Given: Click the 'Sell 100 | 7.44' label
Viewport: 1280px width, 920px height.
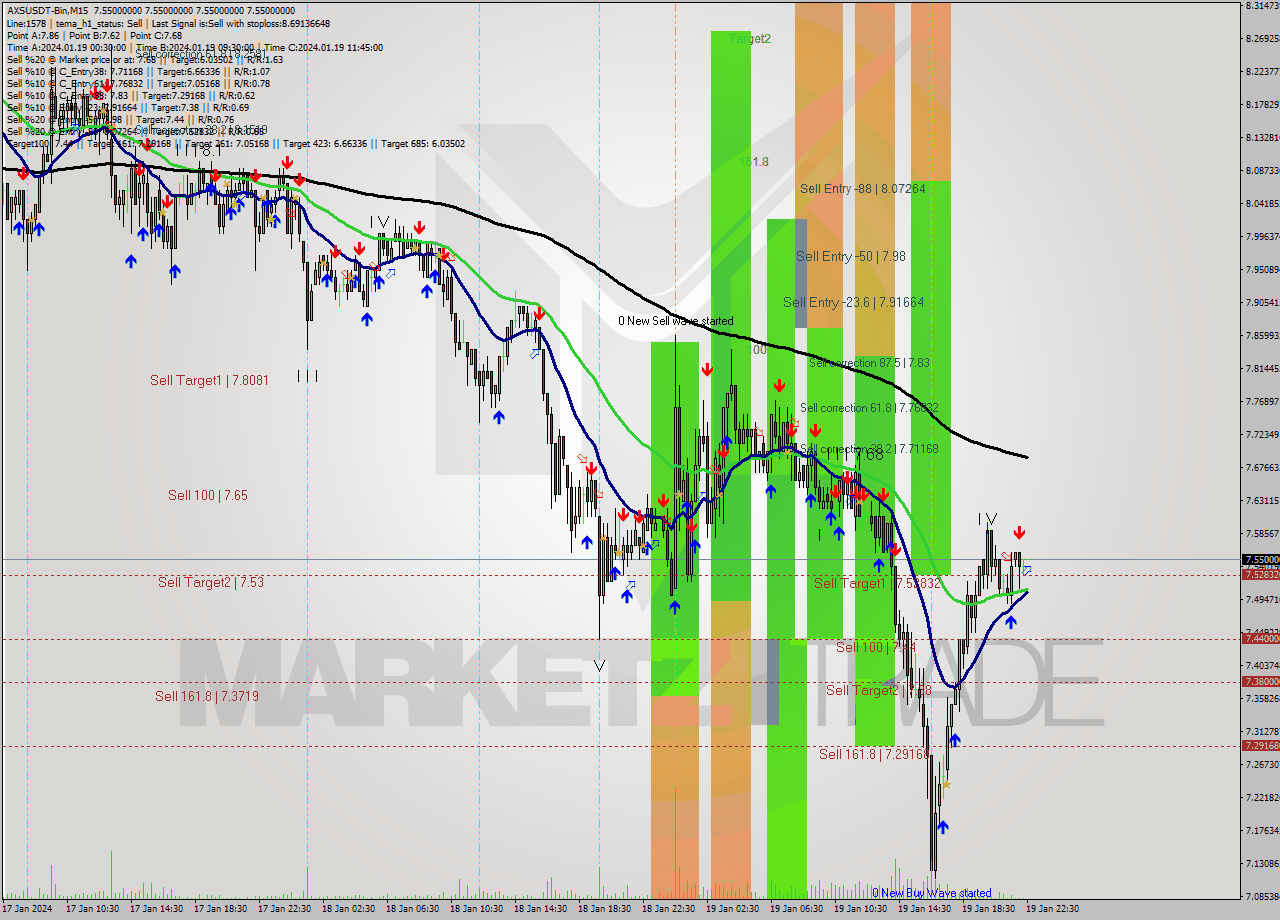Looking at the screenshot, I should pos(876,648).
